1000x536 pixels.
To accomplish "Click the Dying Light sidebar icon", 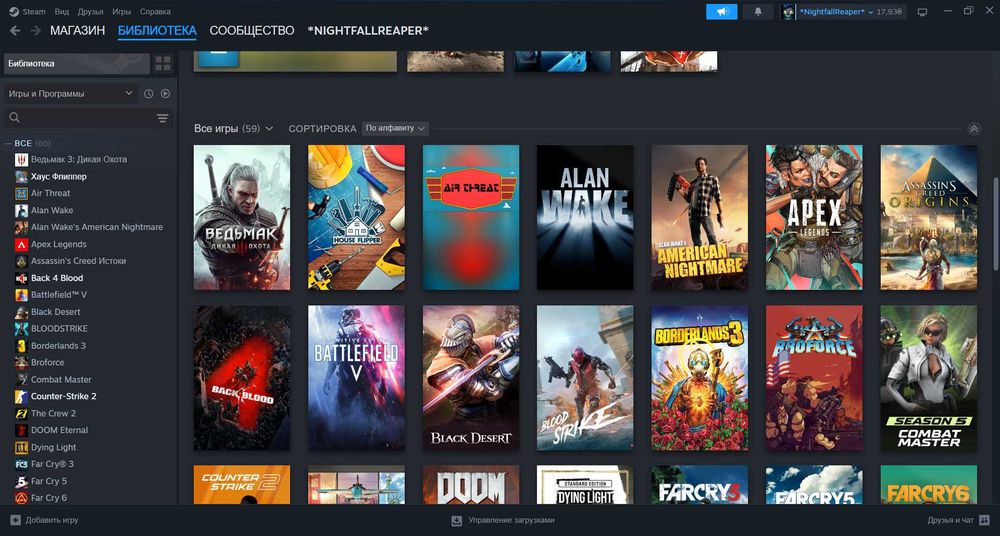I will click(21, 447).
